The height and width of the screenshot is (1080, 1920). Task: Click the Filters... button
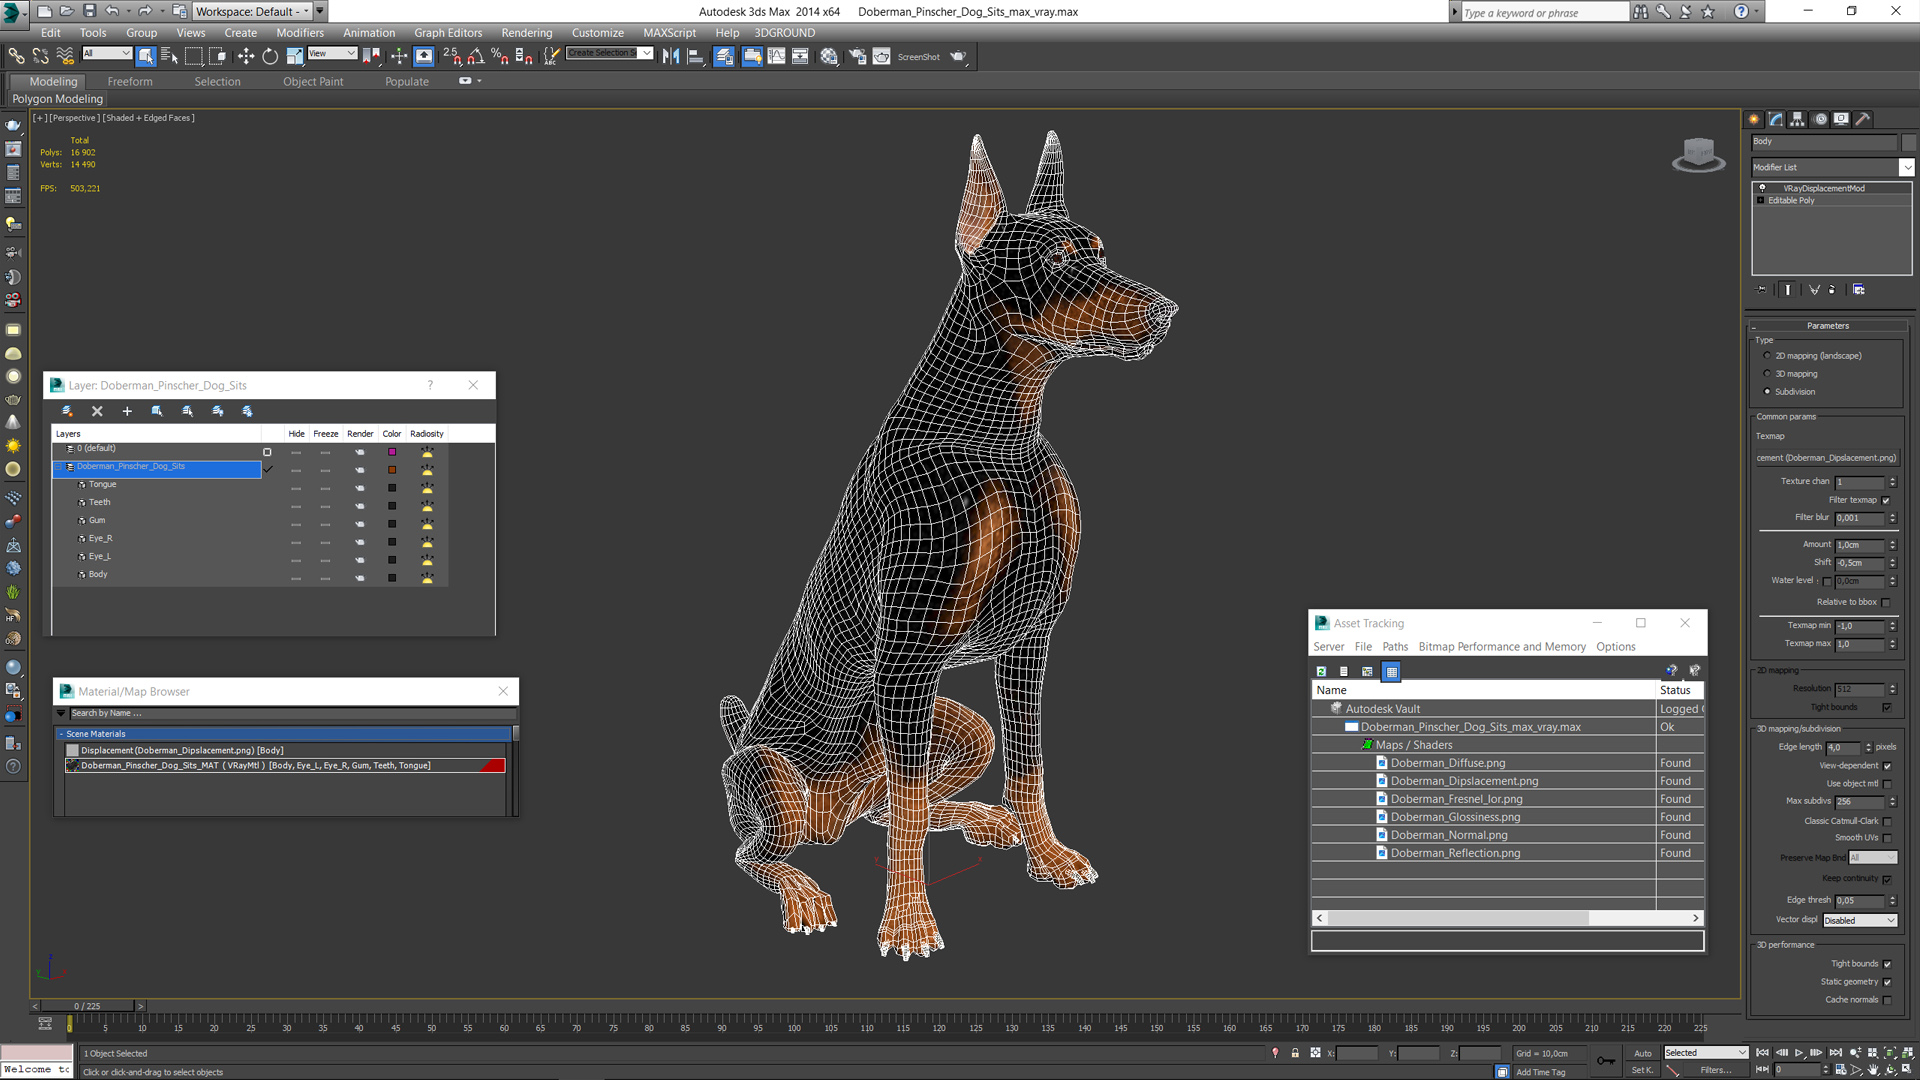[1716, 1070]
